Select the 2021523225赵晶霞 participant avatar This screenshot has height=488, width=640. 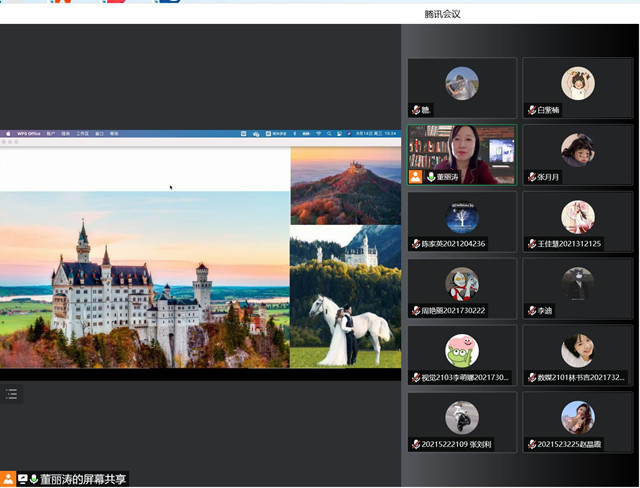click(x=578, y=417)
